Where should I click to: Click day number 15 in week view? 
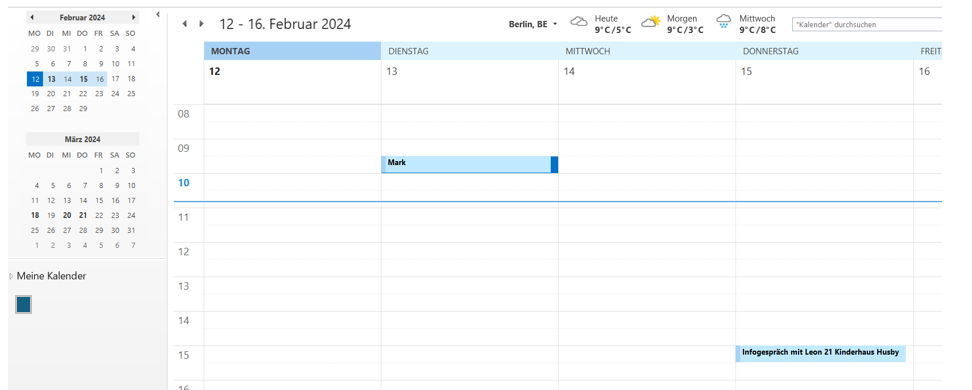click(x=746, y=71)
